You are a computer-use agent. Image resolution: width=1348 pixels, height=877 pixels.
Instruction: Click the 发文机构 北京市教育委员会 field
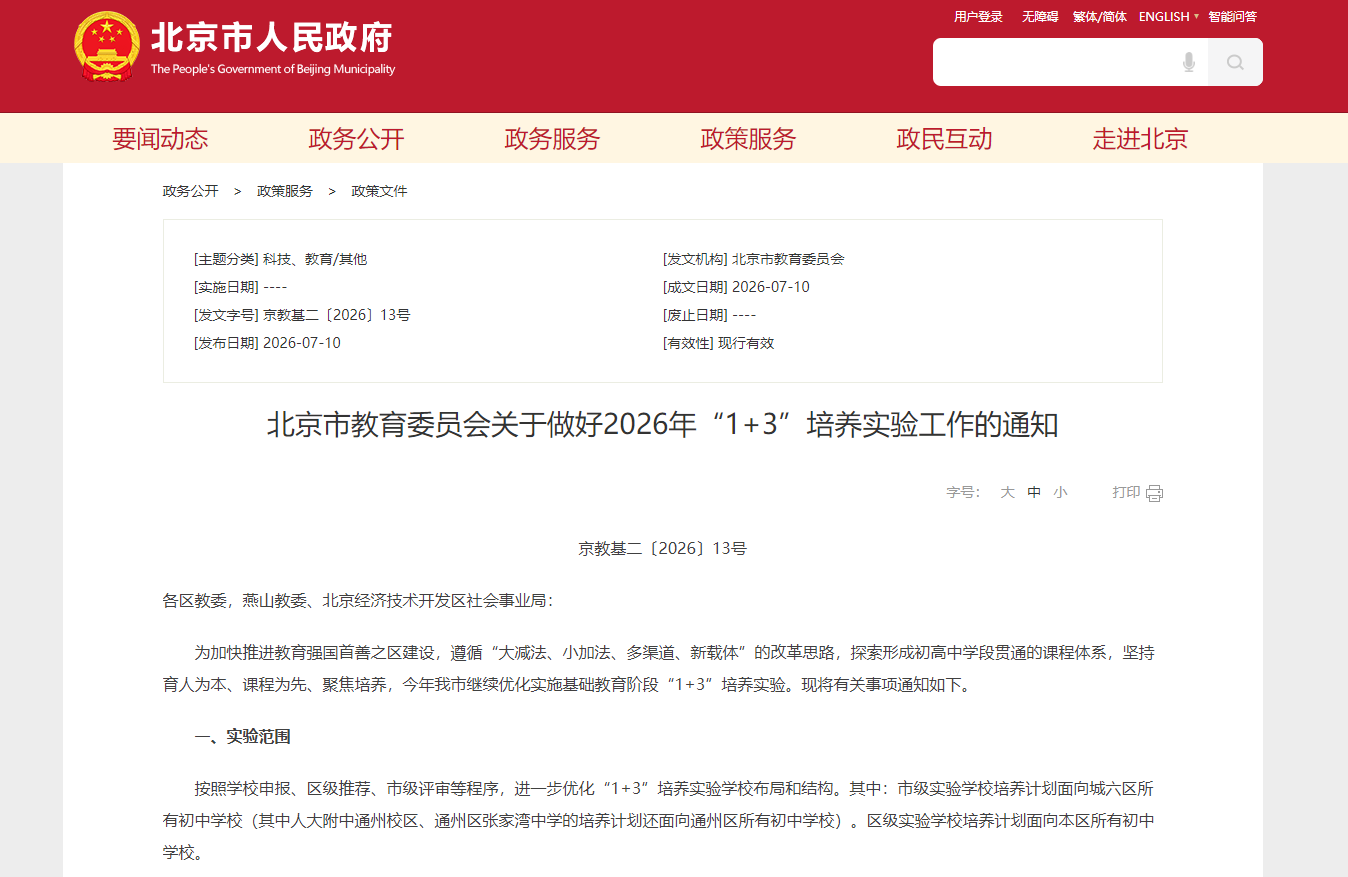pos(753,259)
